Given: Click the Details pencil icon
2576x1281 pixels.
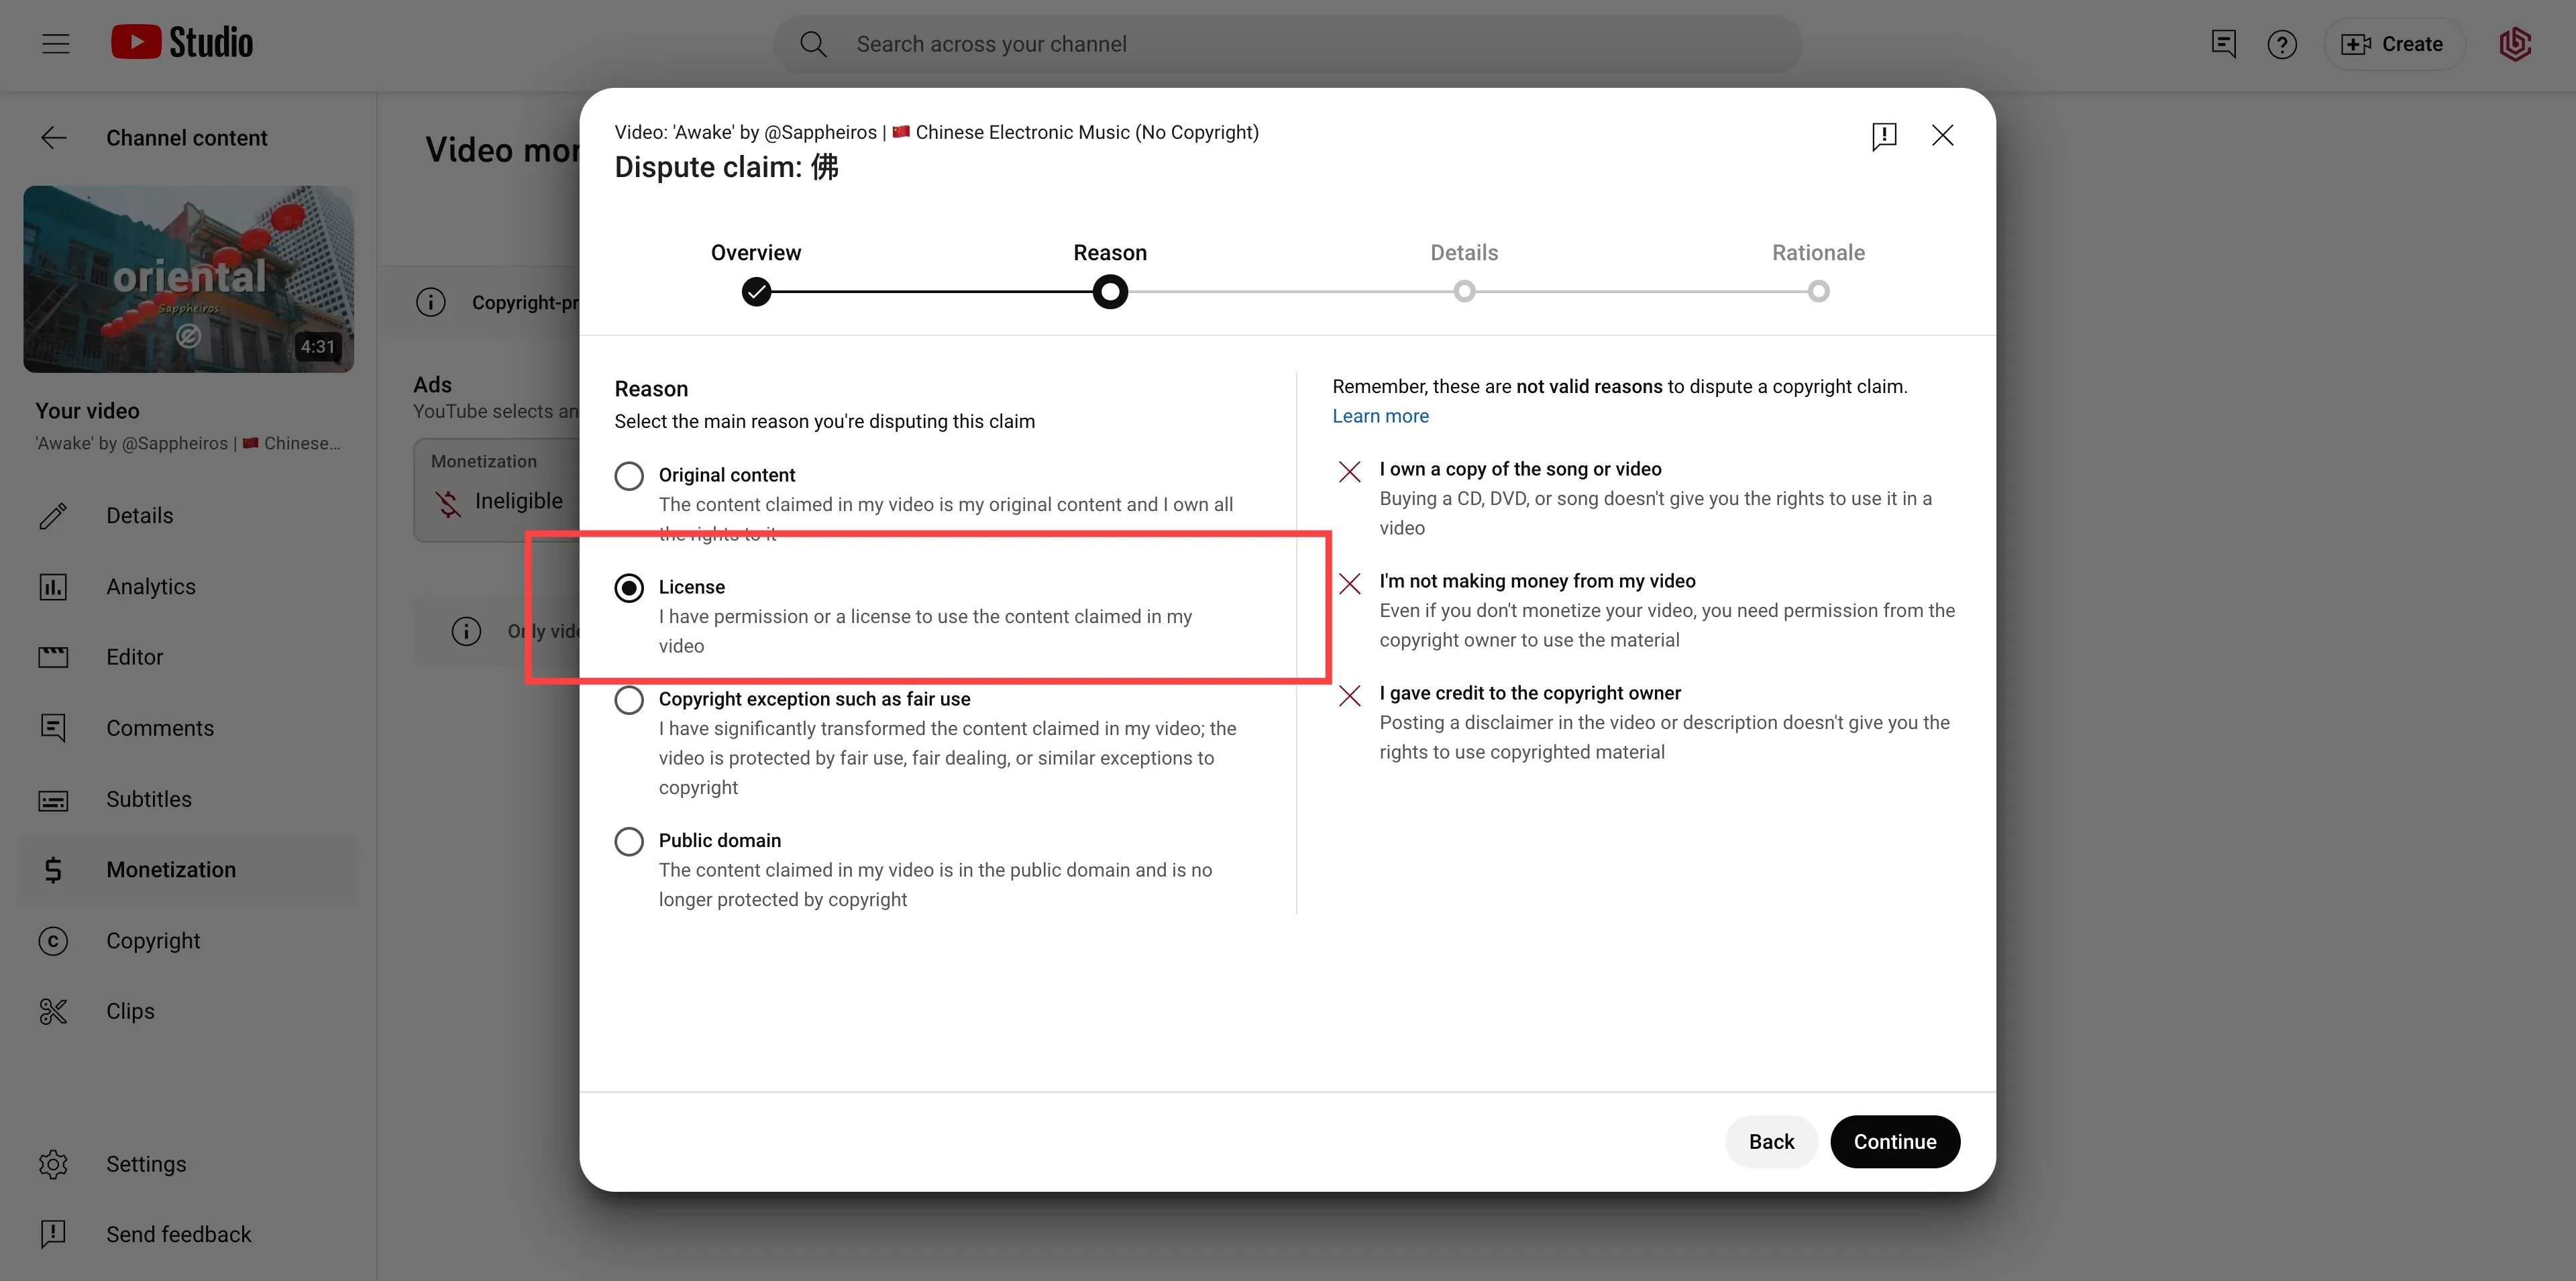Looking at the screenshot, I should [x=53, y=516].
